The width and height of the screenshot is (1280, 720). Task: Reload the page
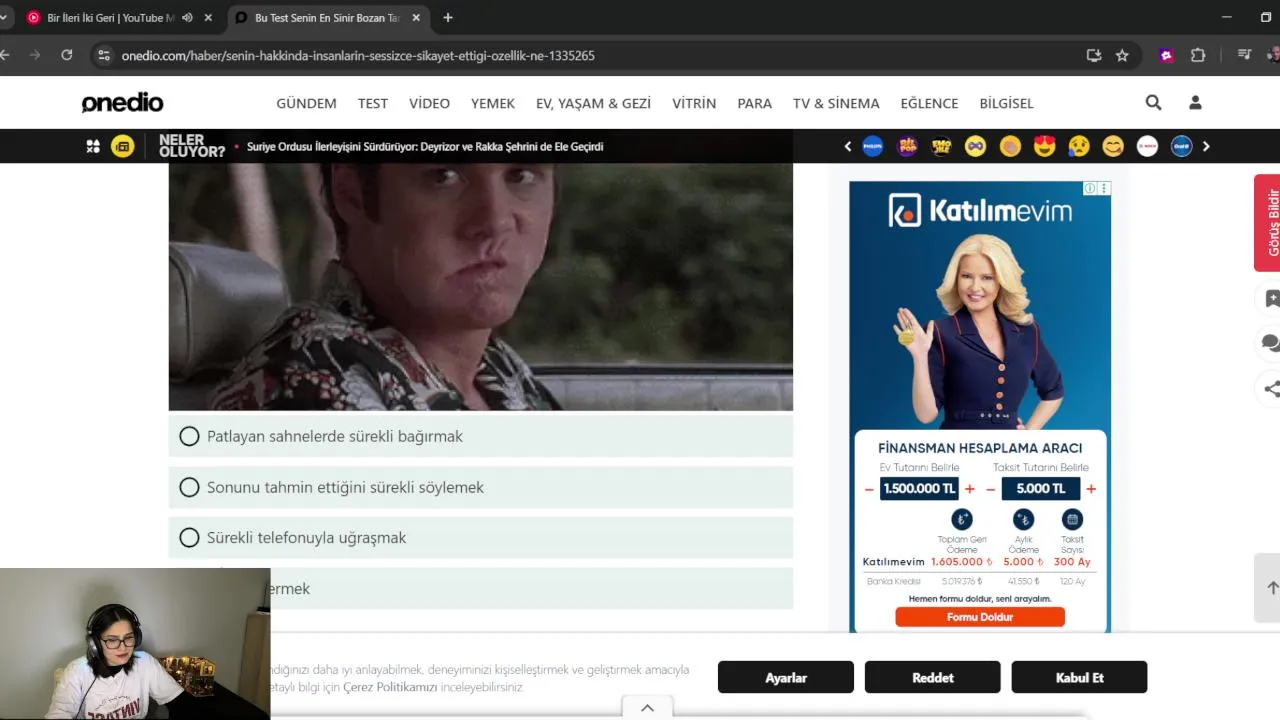tap(66, 55)
